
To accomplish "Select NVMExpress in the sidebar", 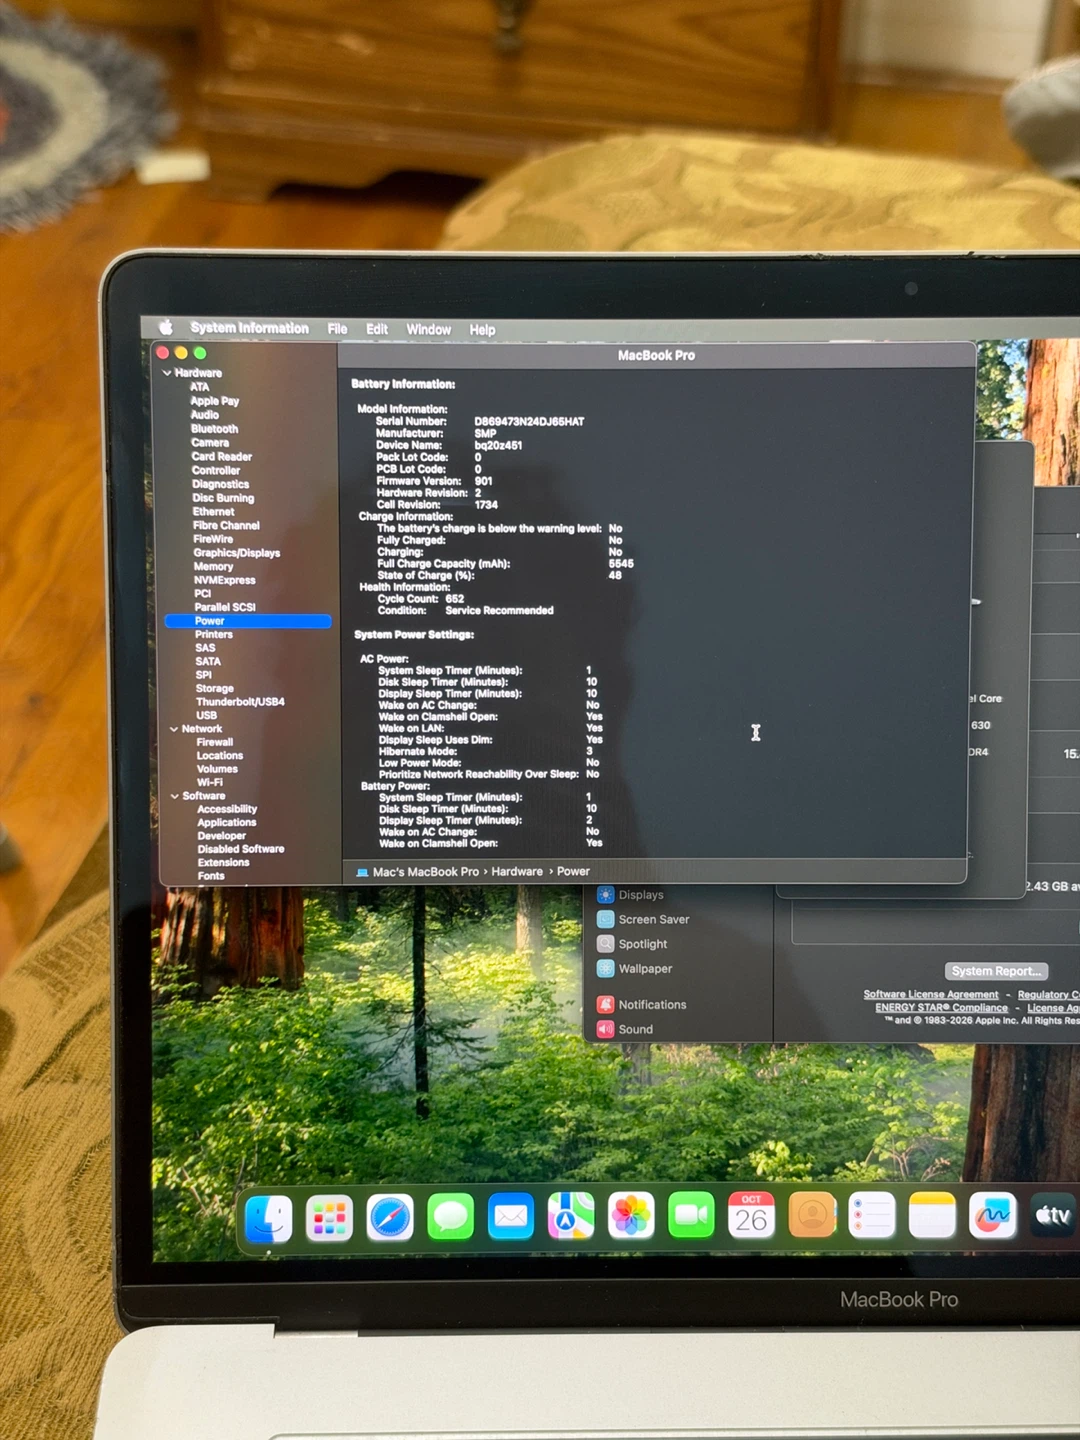I will [225, 580].
